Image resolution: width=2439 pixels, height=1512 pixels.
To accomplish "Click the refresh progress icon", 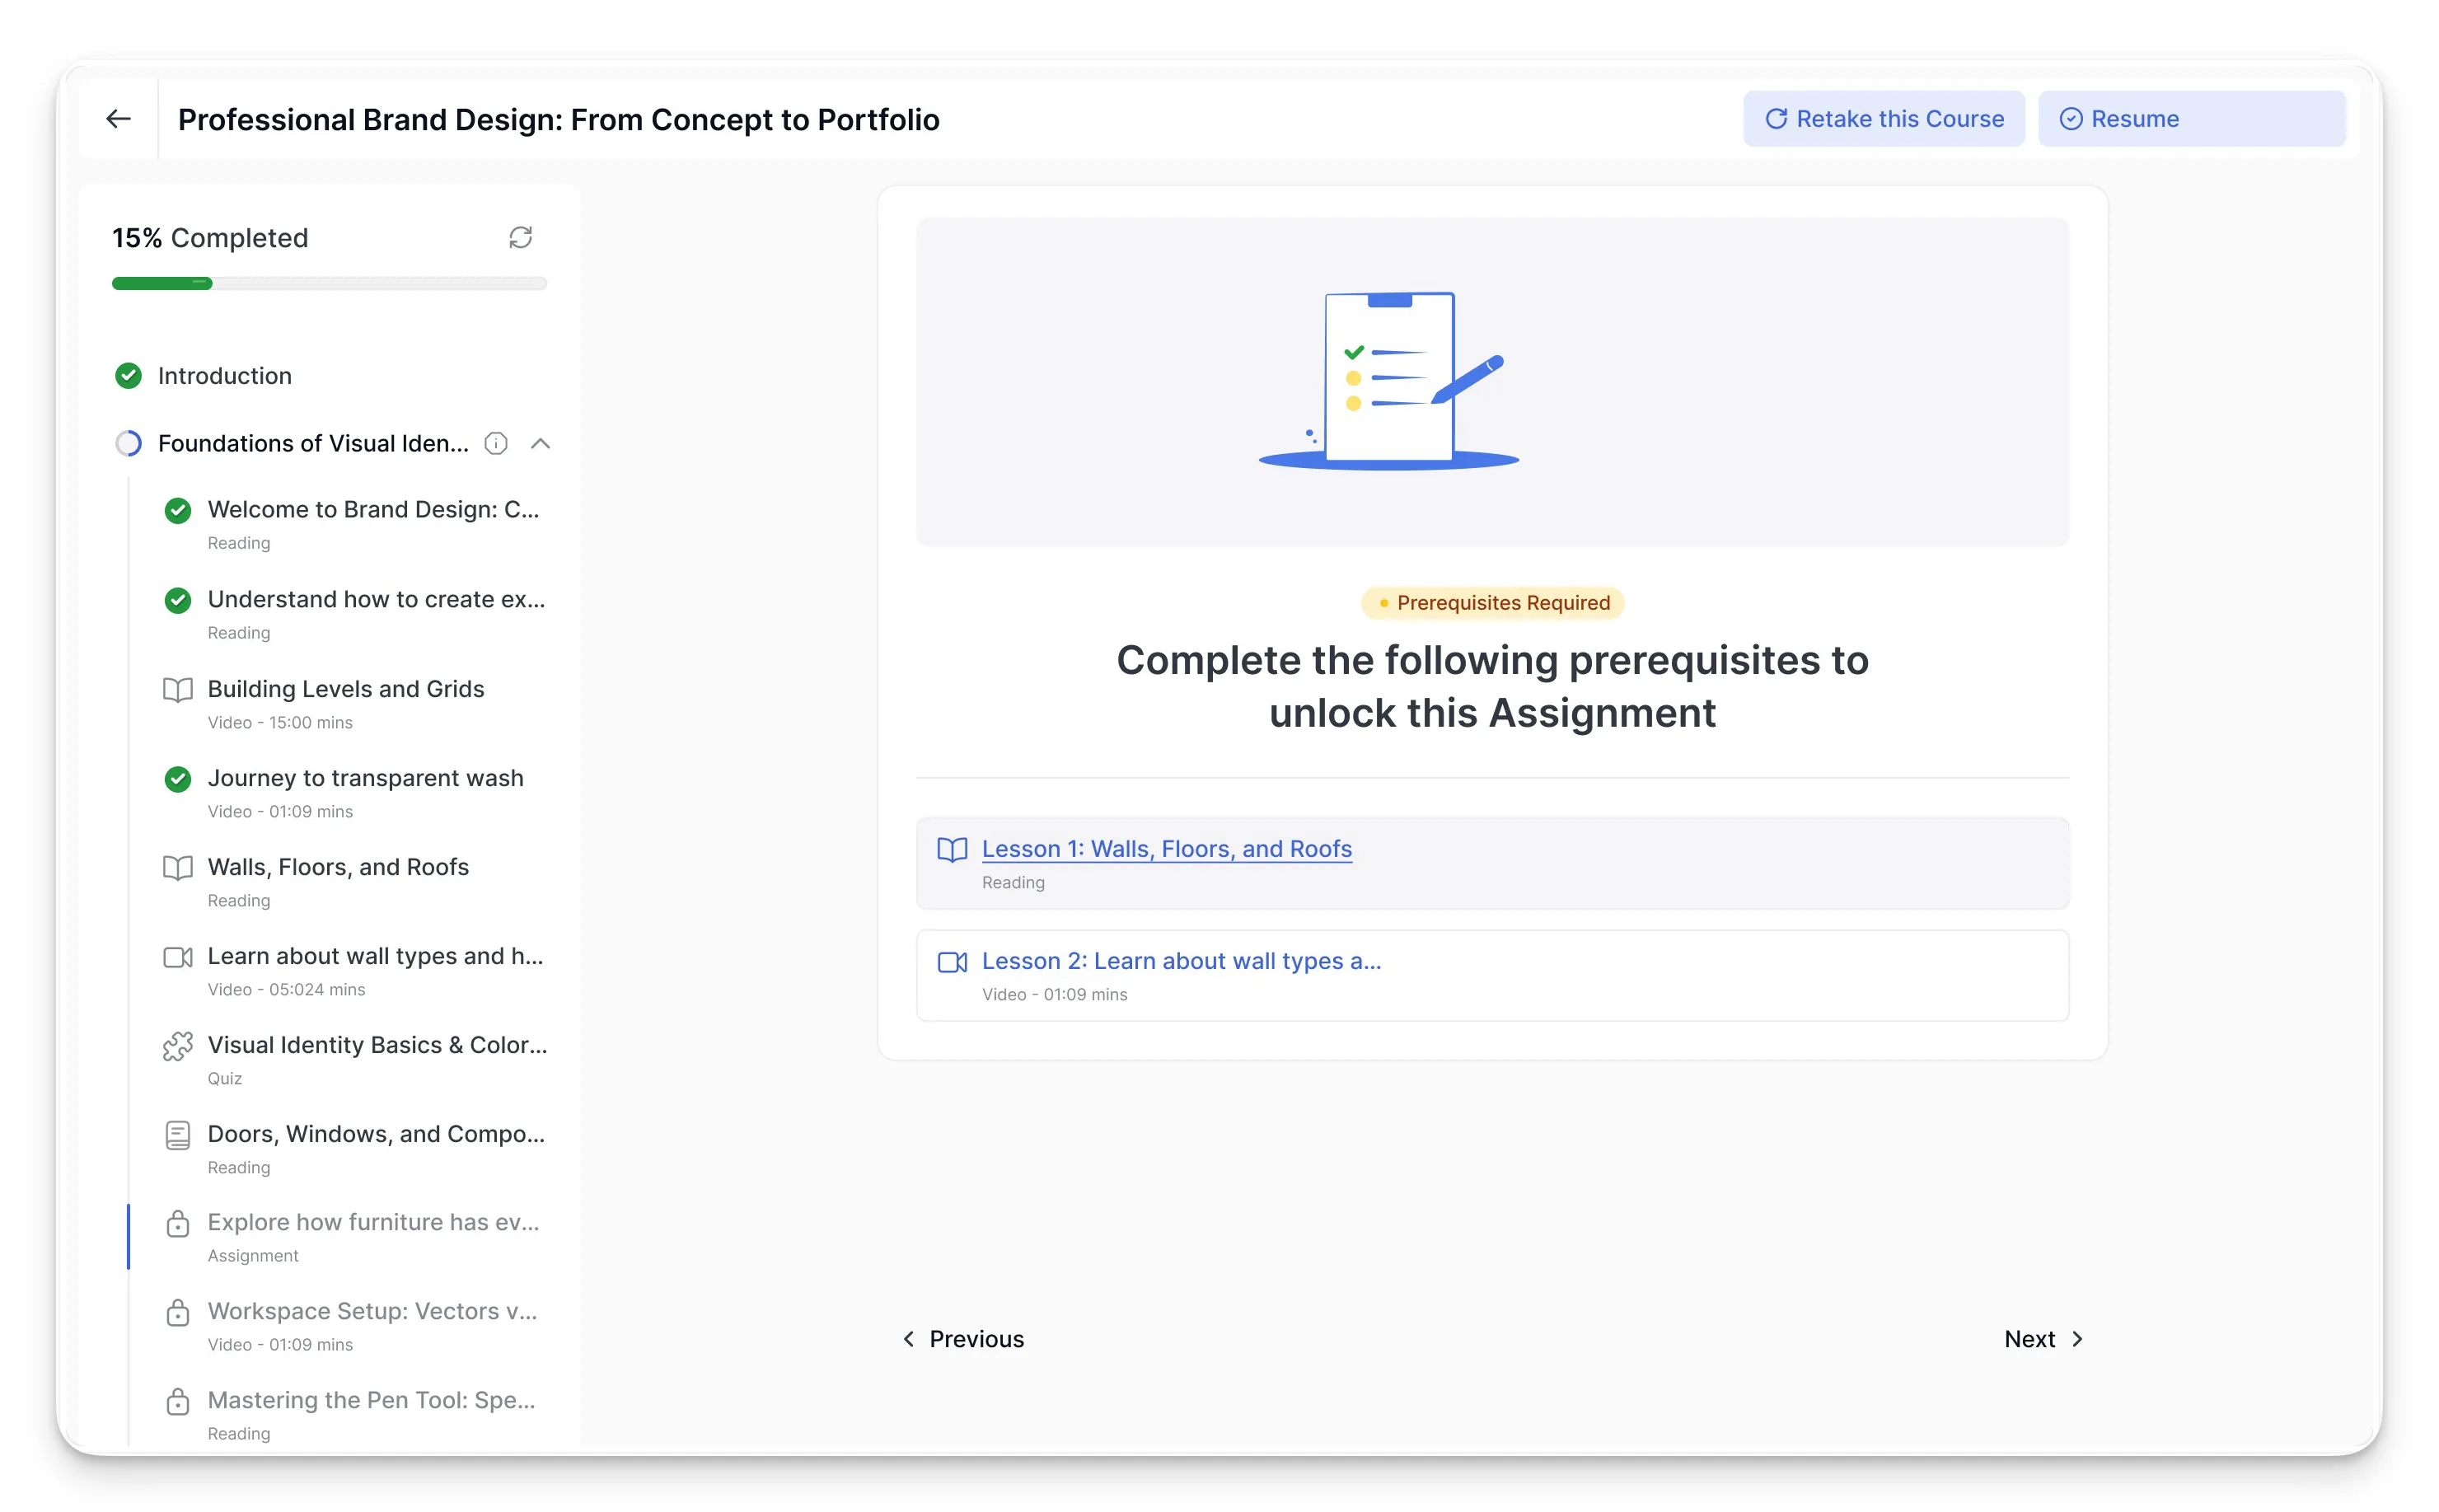I will [520, 238].
